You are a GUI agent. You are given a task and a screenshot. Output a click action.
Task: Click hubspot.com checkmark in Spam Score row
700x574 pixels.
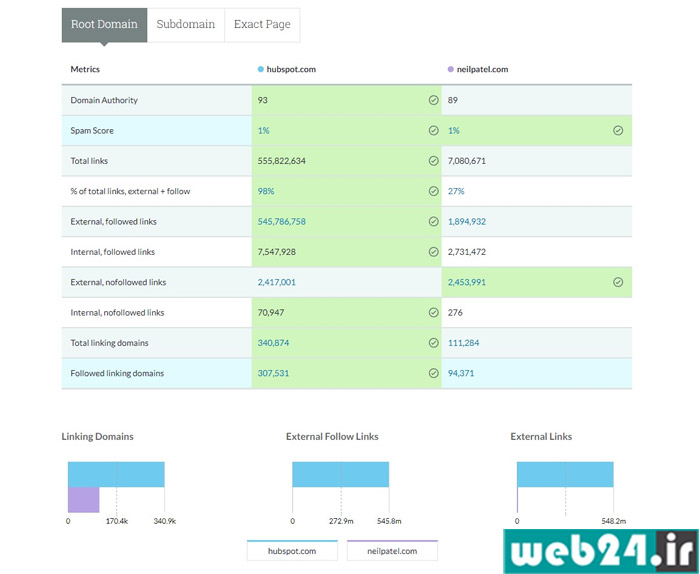(433, 130)
